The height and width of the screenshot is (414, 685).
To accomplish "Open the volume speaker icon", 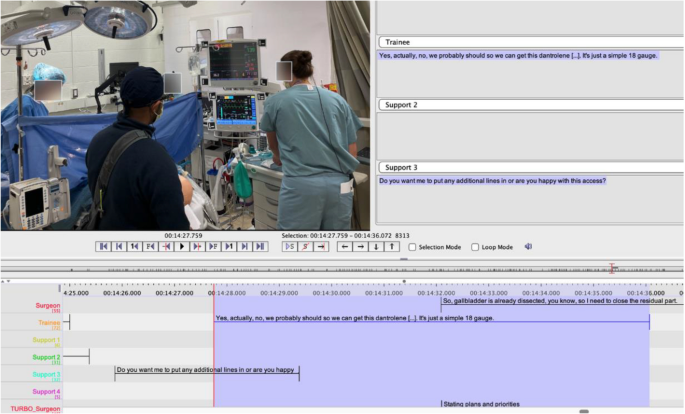I will [528, 247].
